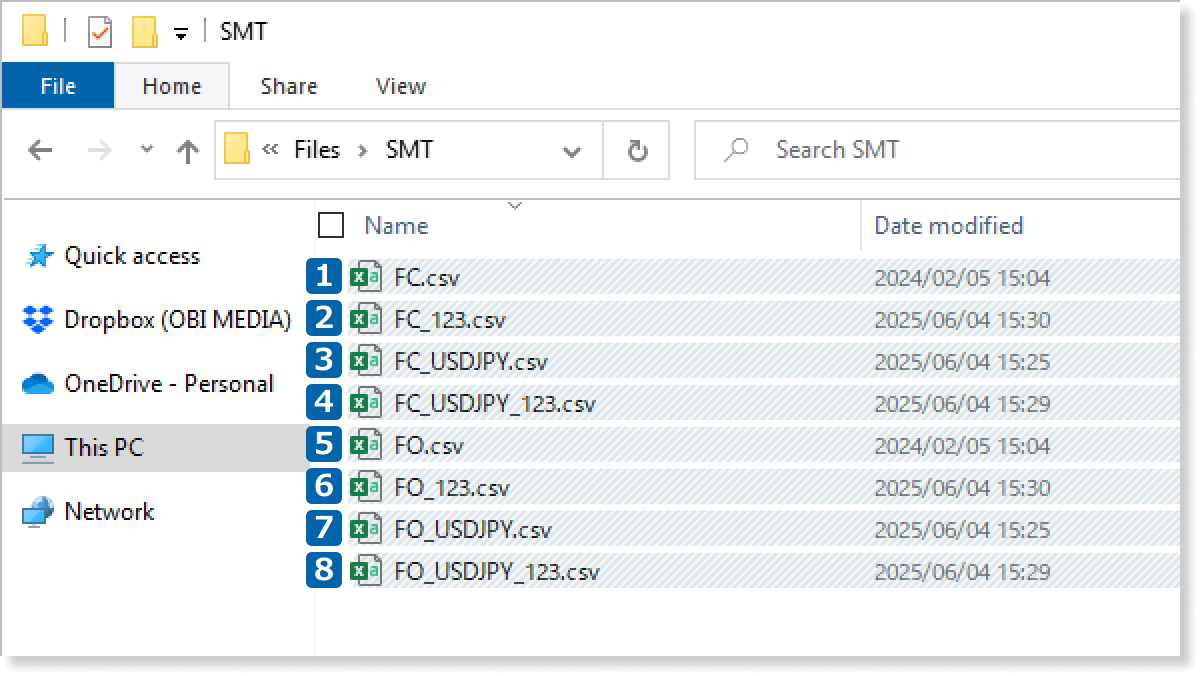The image size is (1200, 676).
Task: Click the Properties icon in title bar
Action: 100,32
